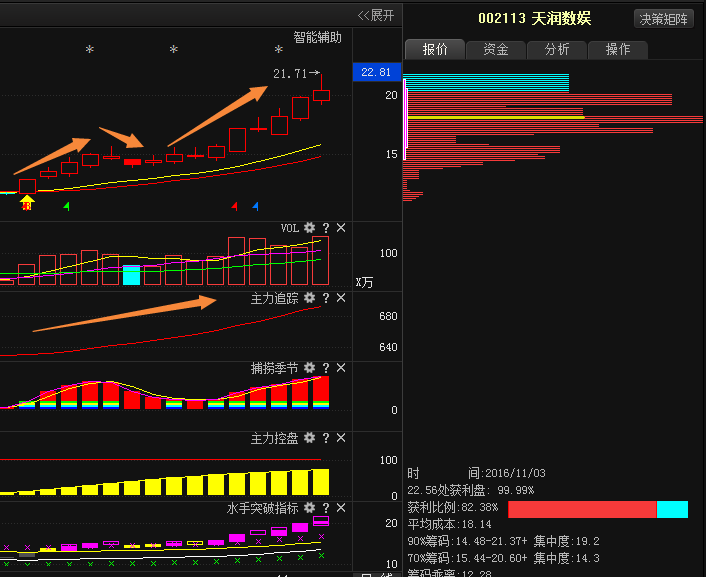Switch to the 操作 tab
Viewport: 706px width, 577px height.
[x=618, y=49]
